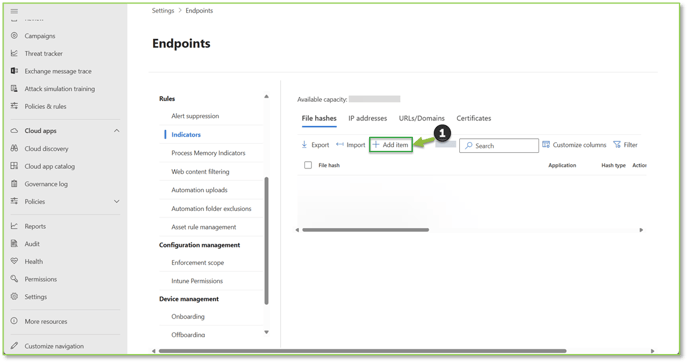The width and height of the screenshot is (688, 363).
Task: Open the Governance log clipboard icon
Action: coord(14,183)
